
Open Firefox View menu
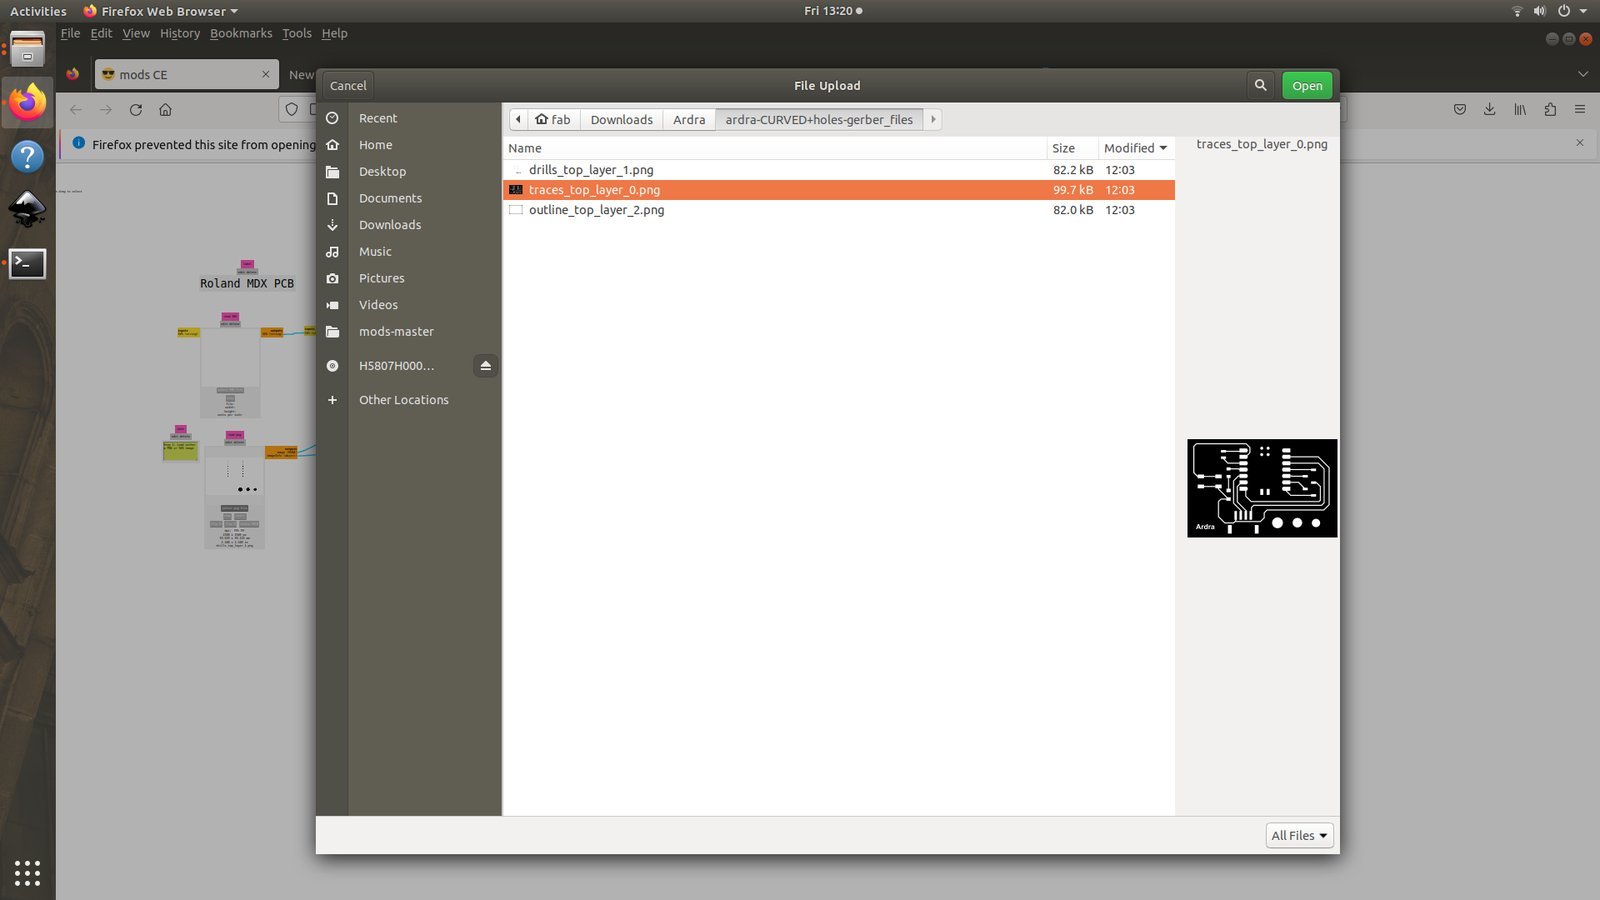(x=136, y=33)
